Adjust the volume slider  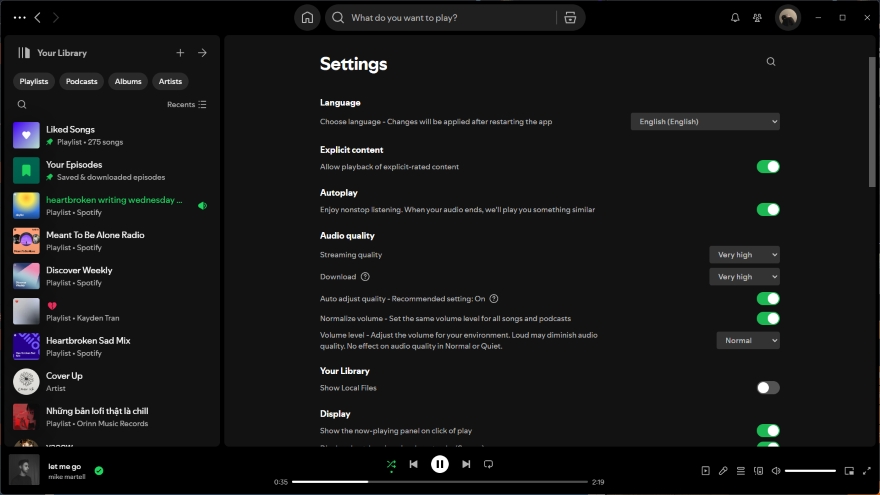[x=810, y=471]
